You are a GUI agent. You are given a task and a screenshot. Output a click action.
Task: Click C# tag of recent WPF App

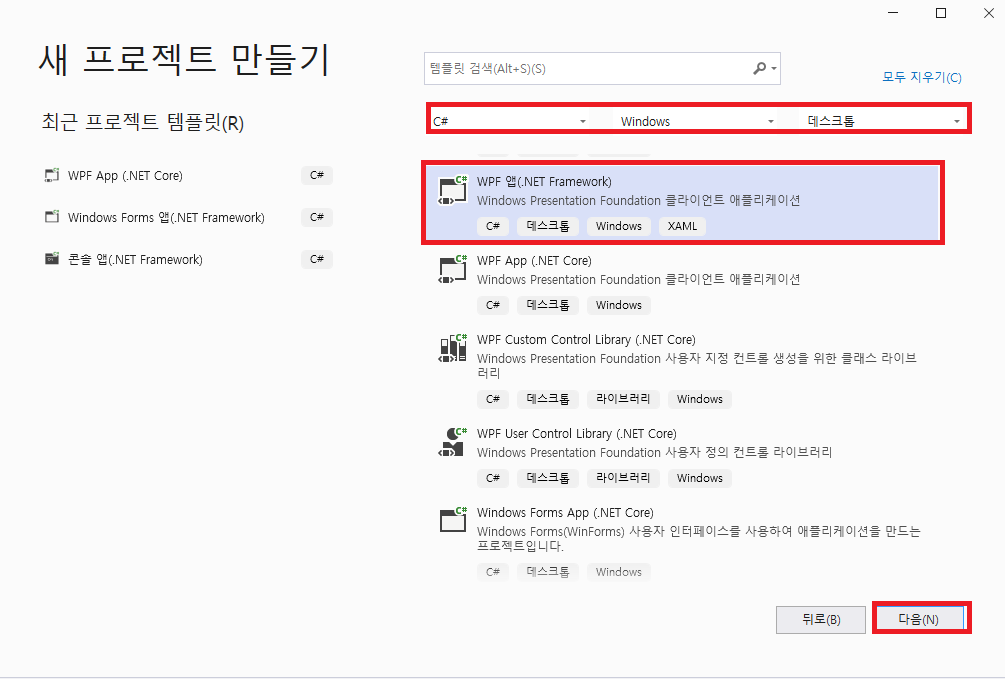(x=317, y=175)
